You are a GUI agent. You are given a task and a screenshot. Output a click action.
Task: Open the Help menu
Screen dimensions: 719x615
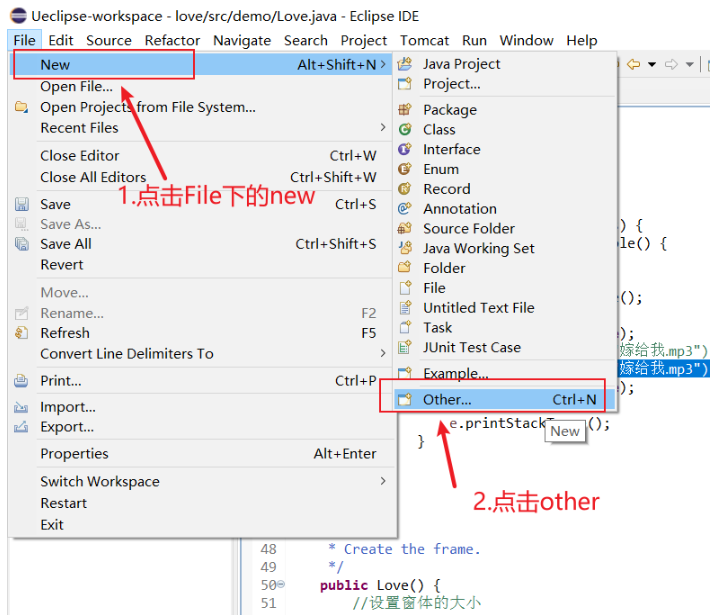coord(581,40)
